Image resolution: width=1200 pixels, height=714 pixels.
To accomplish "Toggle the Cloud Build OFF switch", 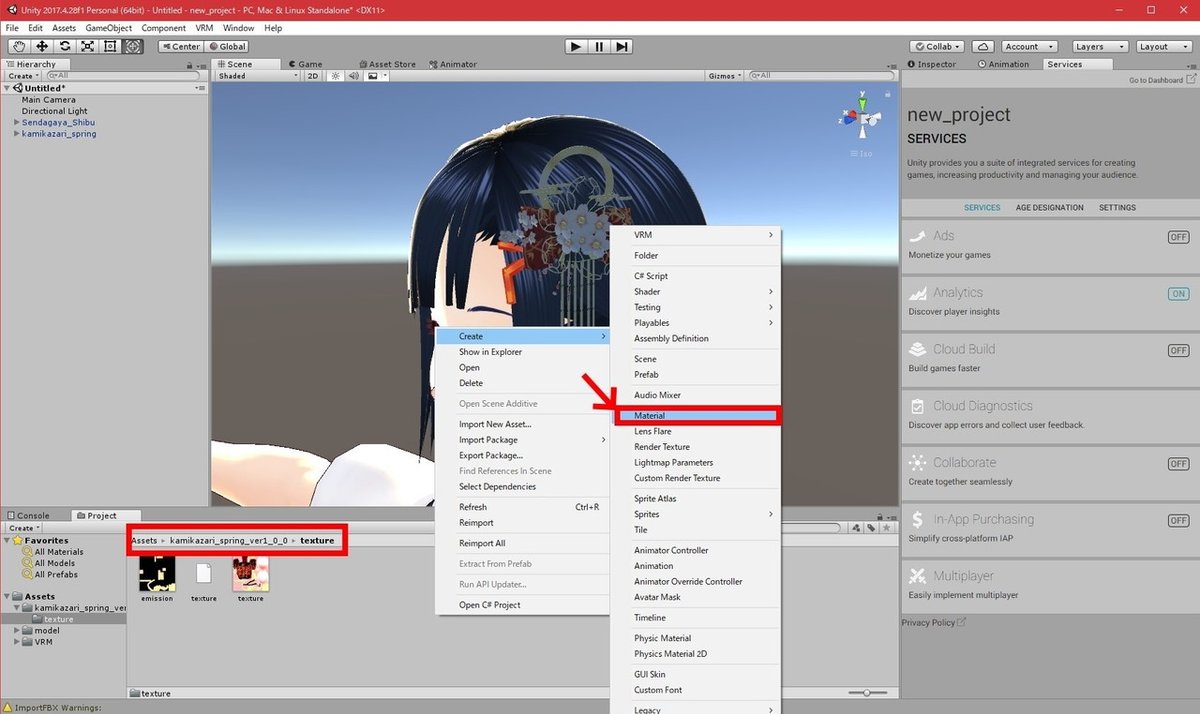I will pos(1178,351).
